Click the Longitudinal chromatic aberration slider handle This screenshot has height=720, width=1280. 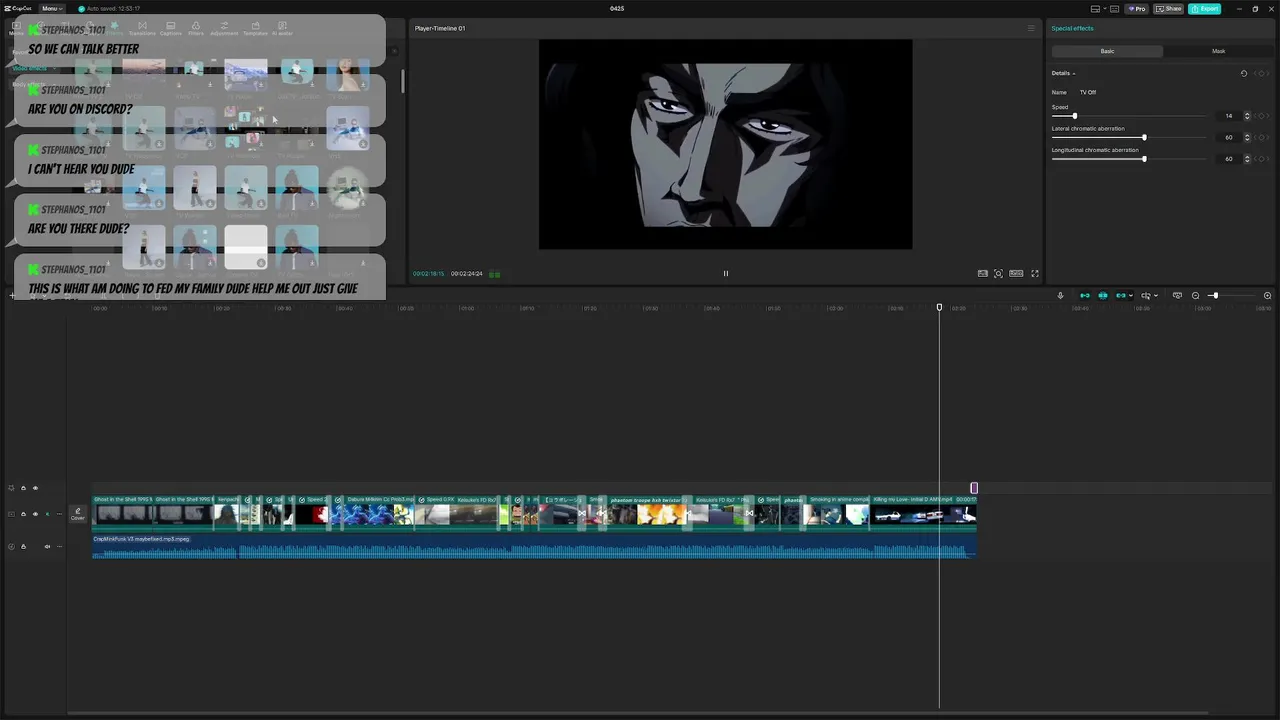[x=1144, y=159]
